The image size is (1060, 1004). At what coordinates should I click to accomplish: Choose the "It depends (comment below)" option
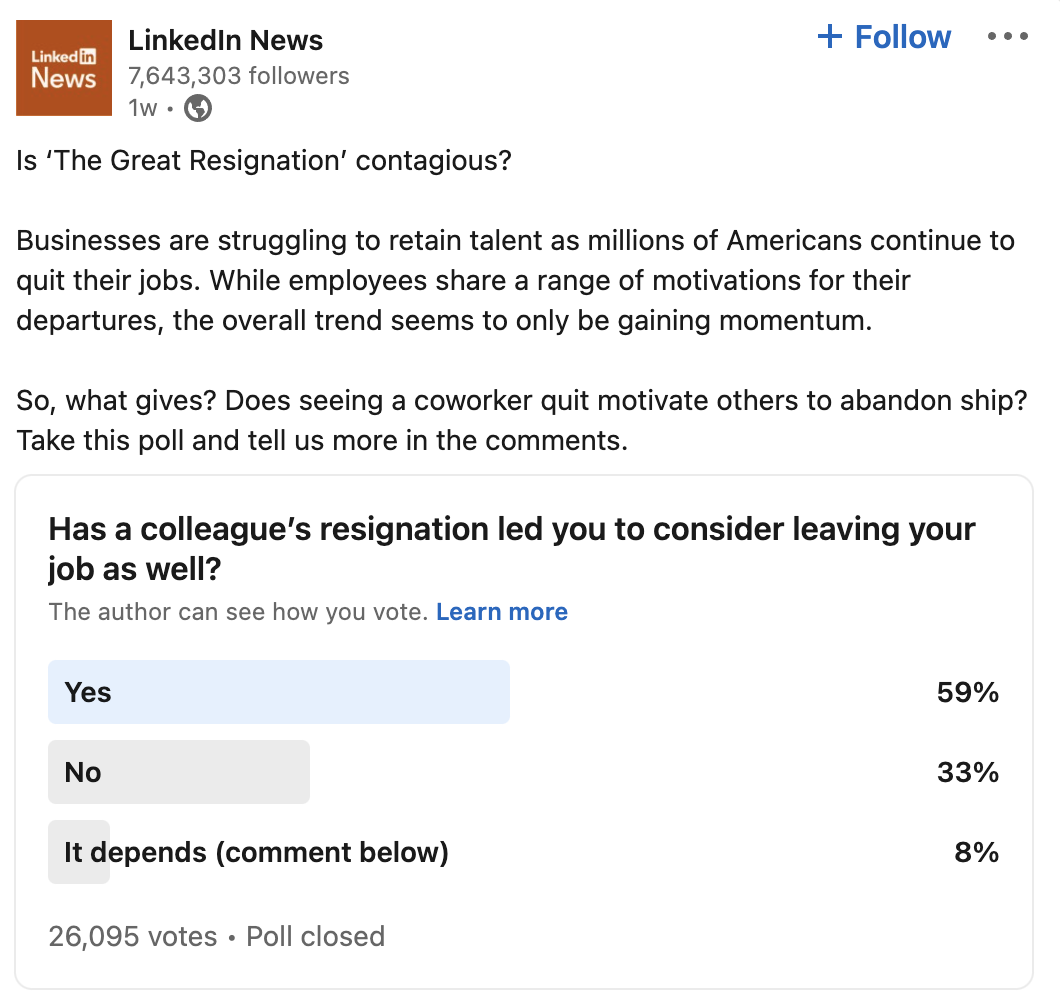click(x=256, y=852)
